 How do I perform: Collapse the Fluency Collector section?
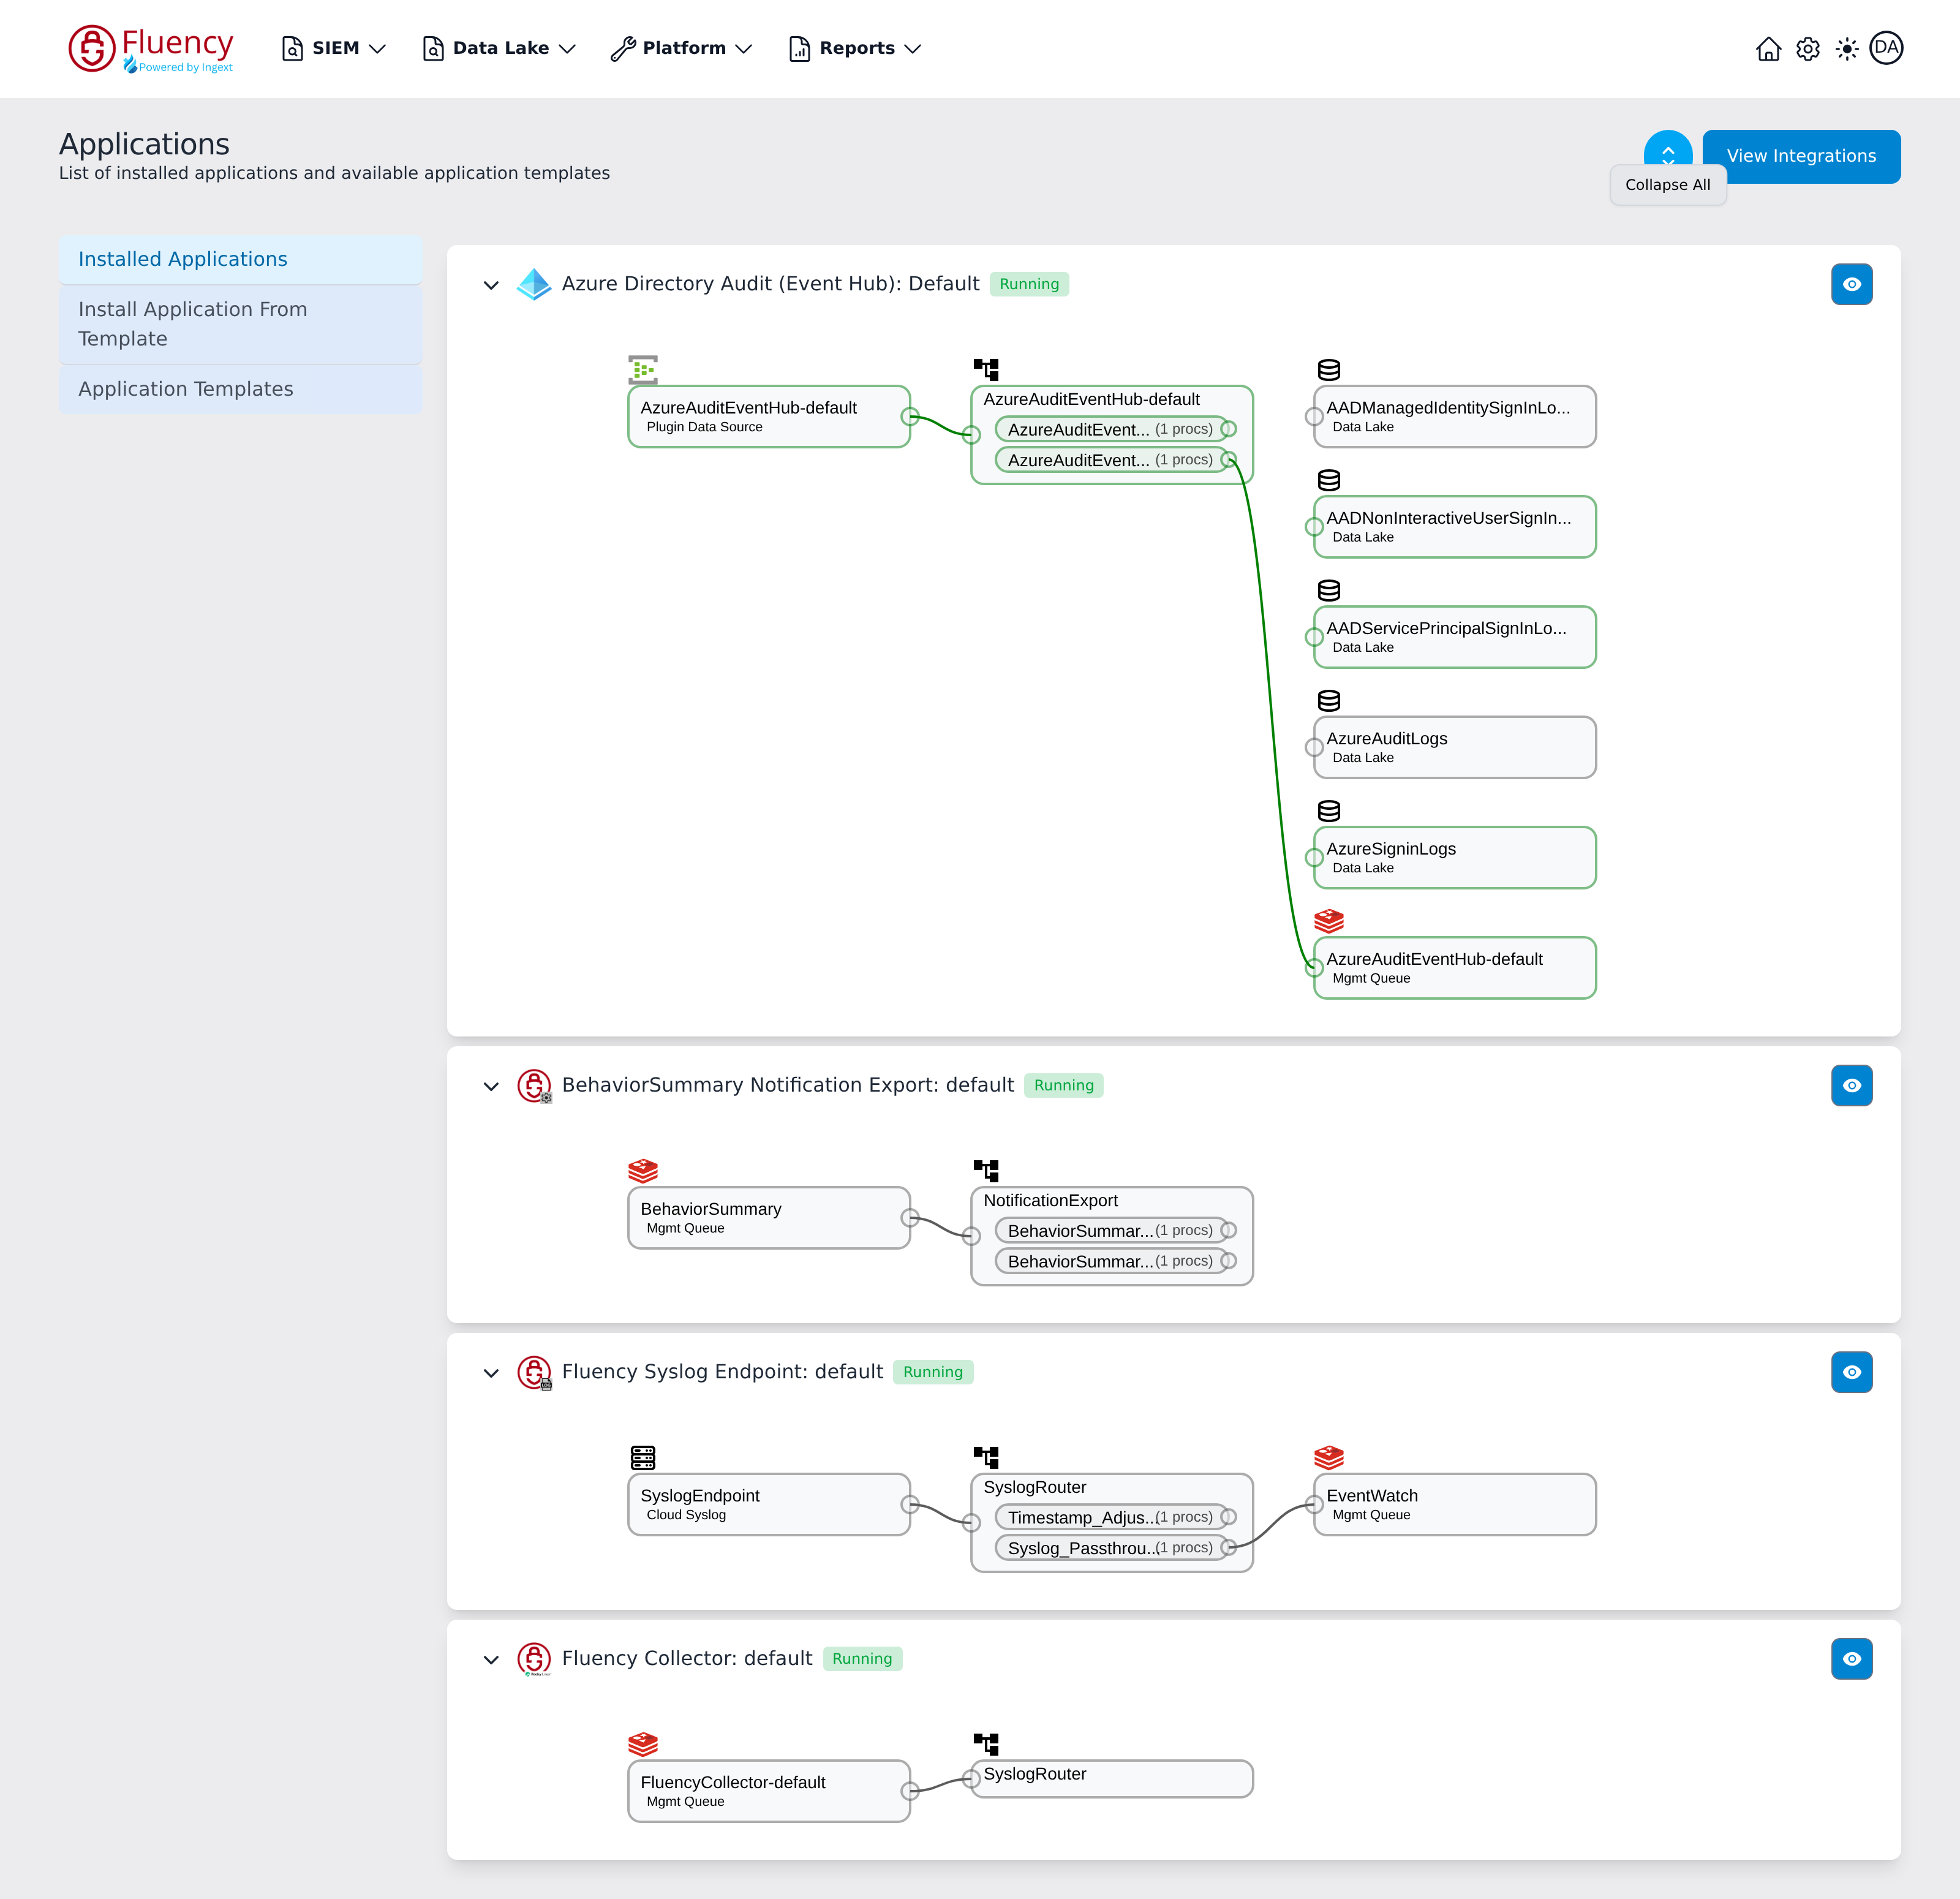pos(491,1660)
